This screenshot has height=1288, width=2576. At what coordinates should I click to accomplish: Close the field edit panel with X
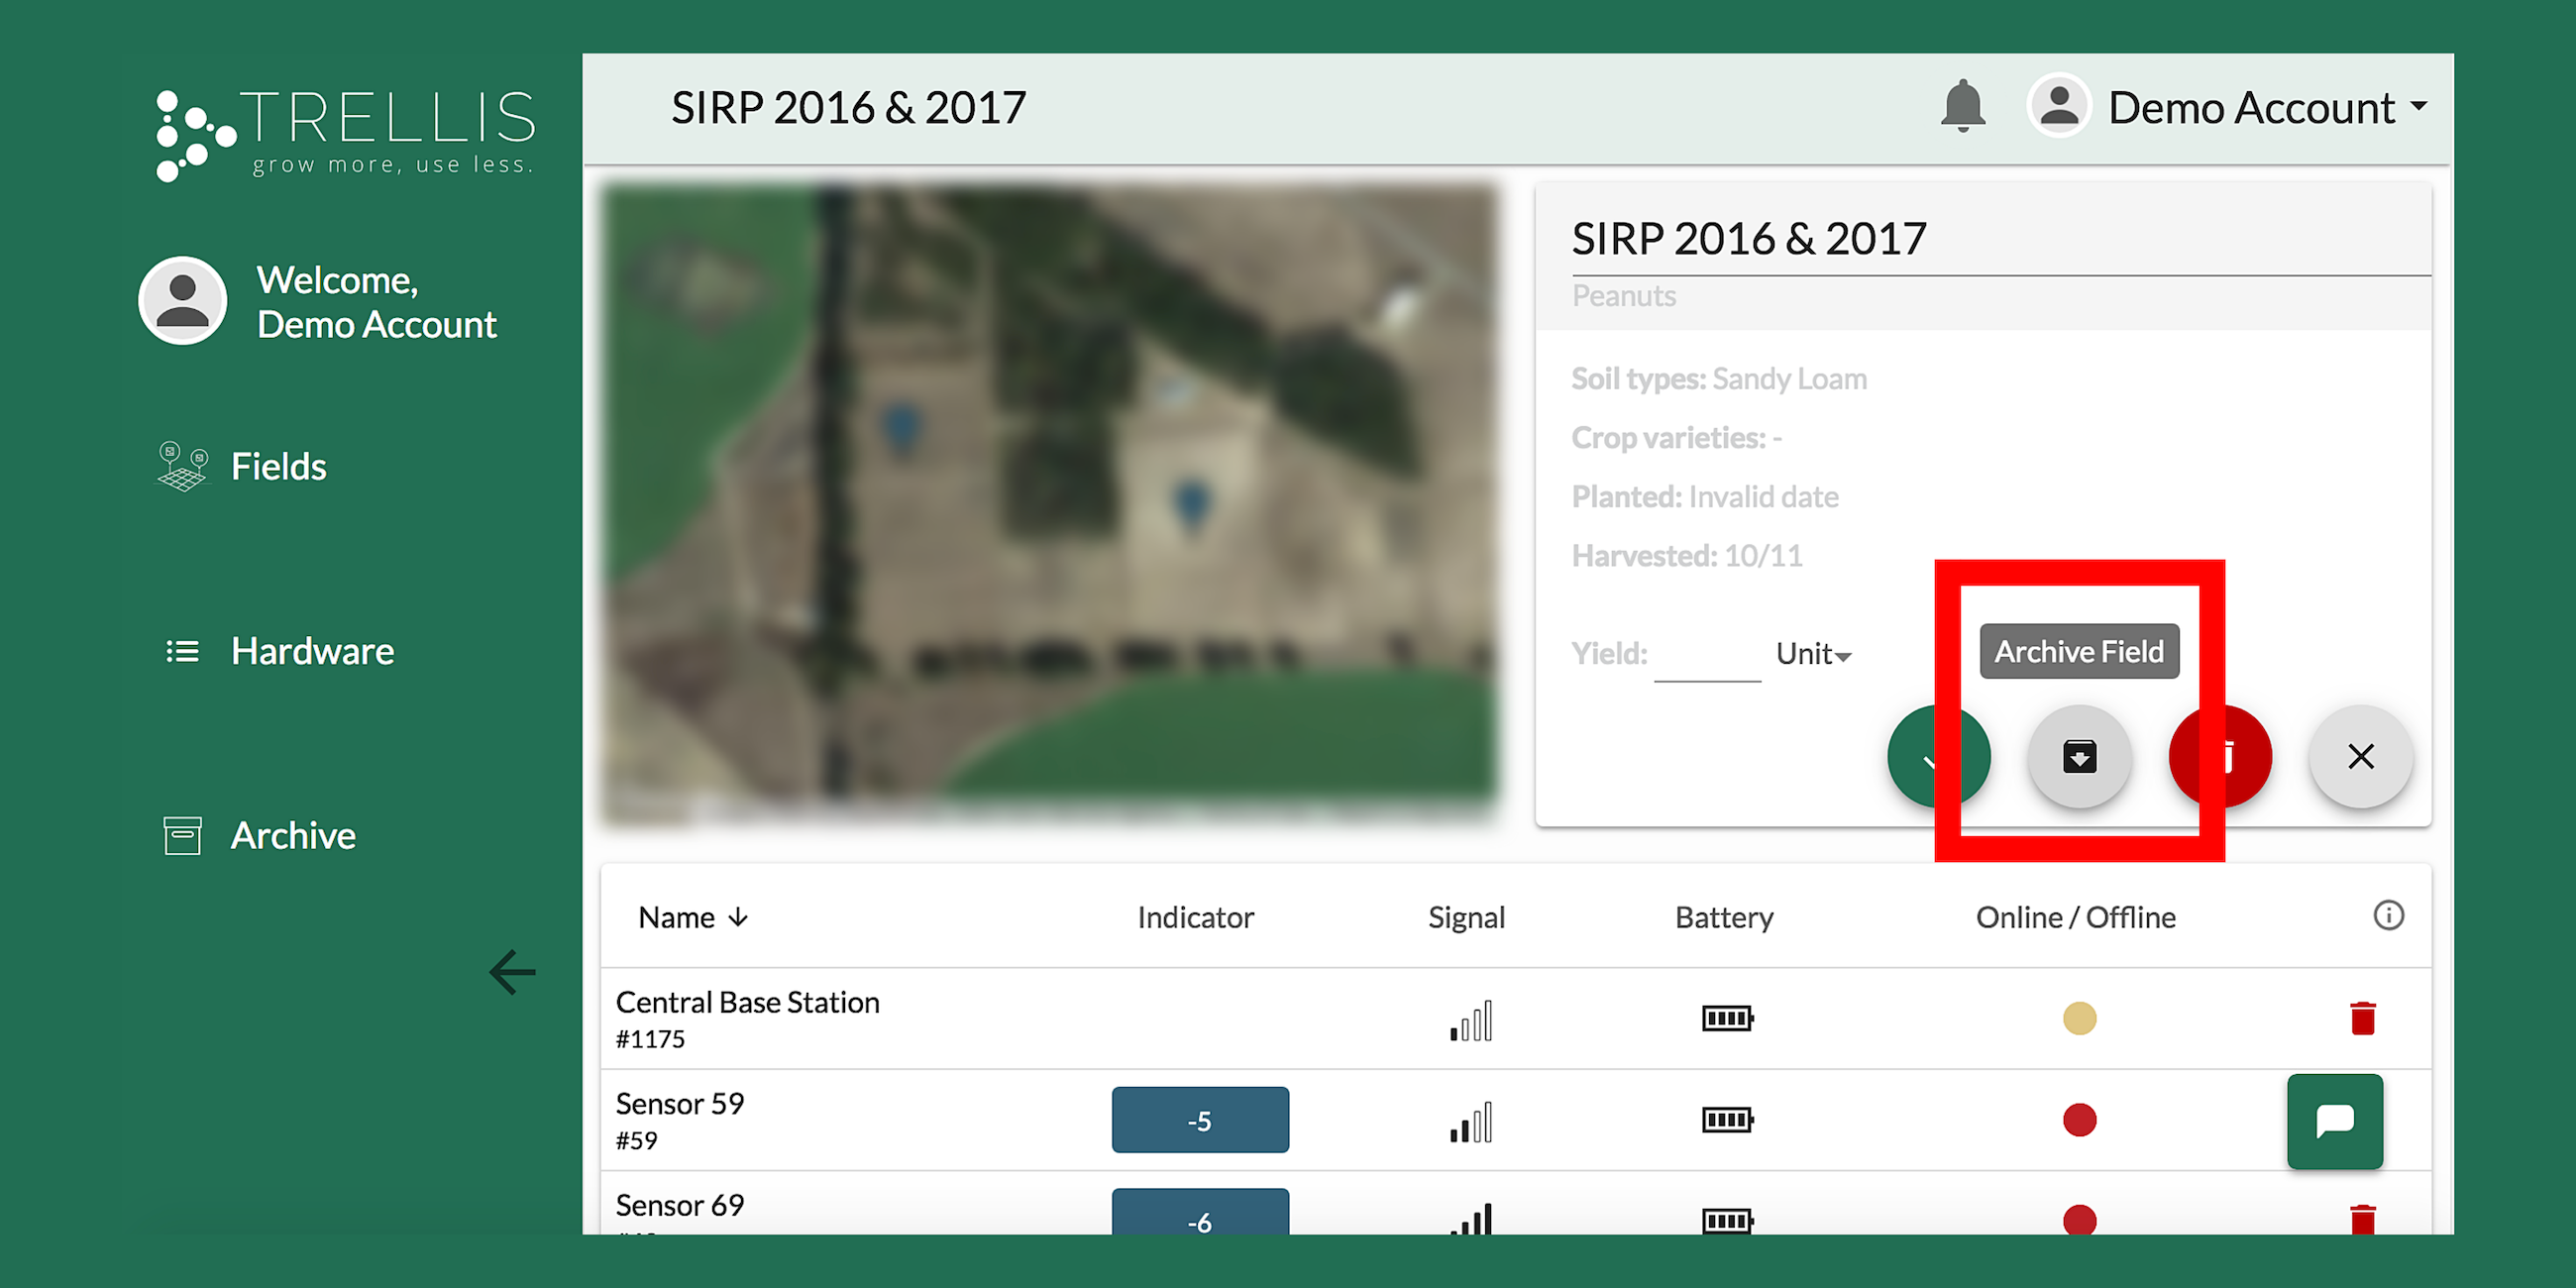click(x=2360, y=757)
